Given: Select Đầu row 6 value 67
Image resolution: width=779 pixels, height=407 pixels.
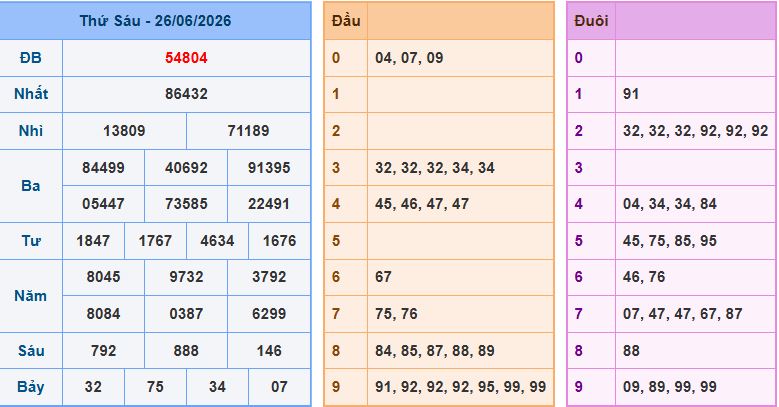Looking at the screenshot, I should (x=384, y=277).
